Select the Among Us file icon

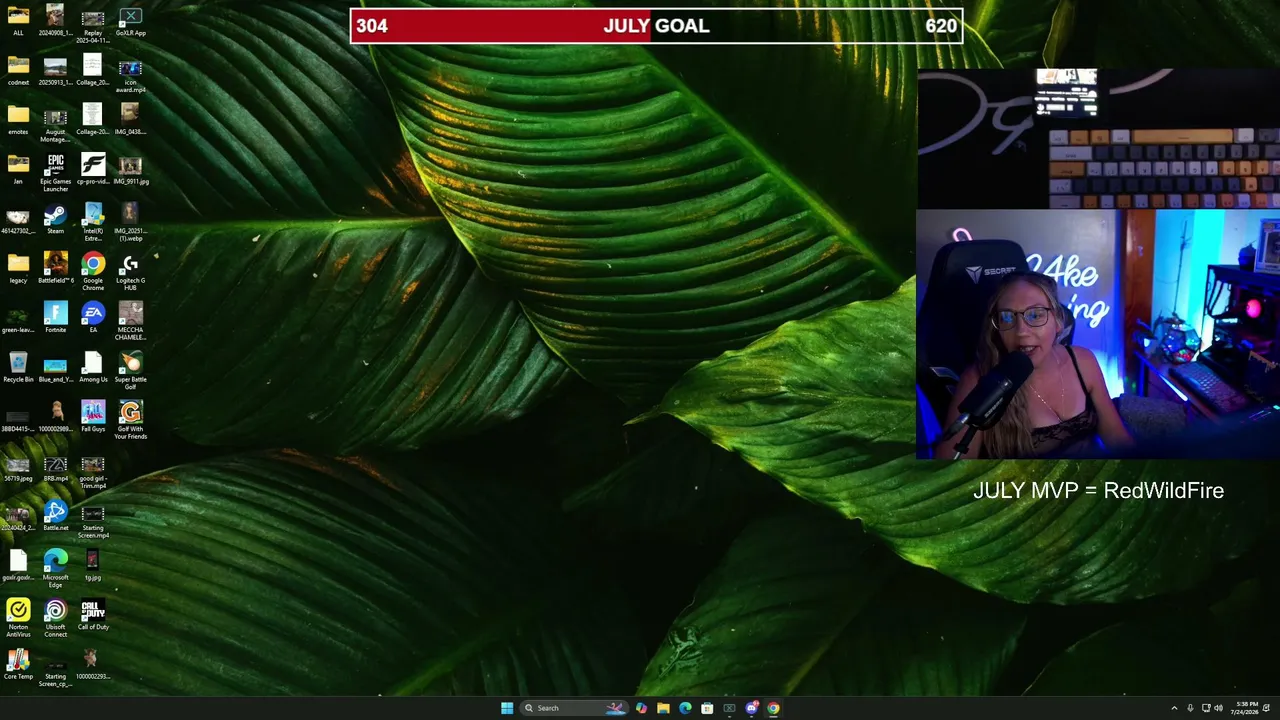click(93, 367)
